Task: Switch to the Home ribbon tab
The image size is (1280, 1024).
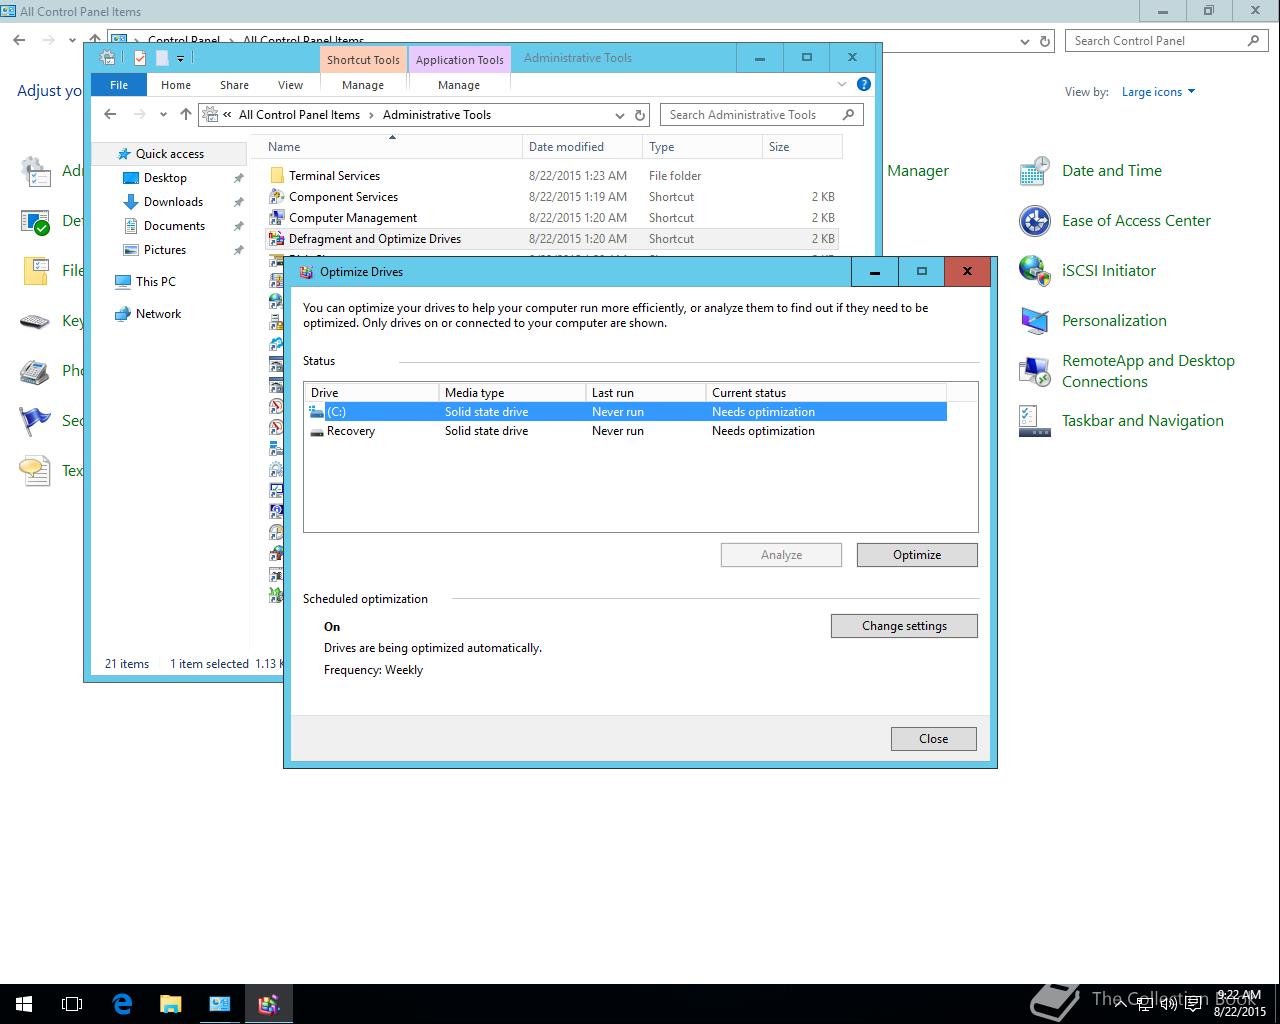Action: pos(176,85)
